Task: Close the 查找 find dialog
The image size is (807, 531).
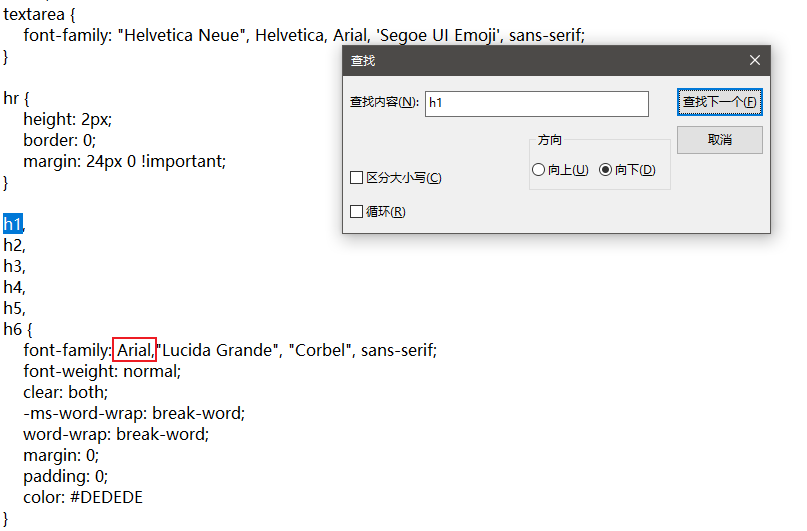Action: tap(755, 60)
